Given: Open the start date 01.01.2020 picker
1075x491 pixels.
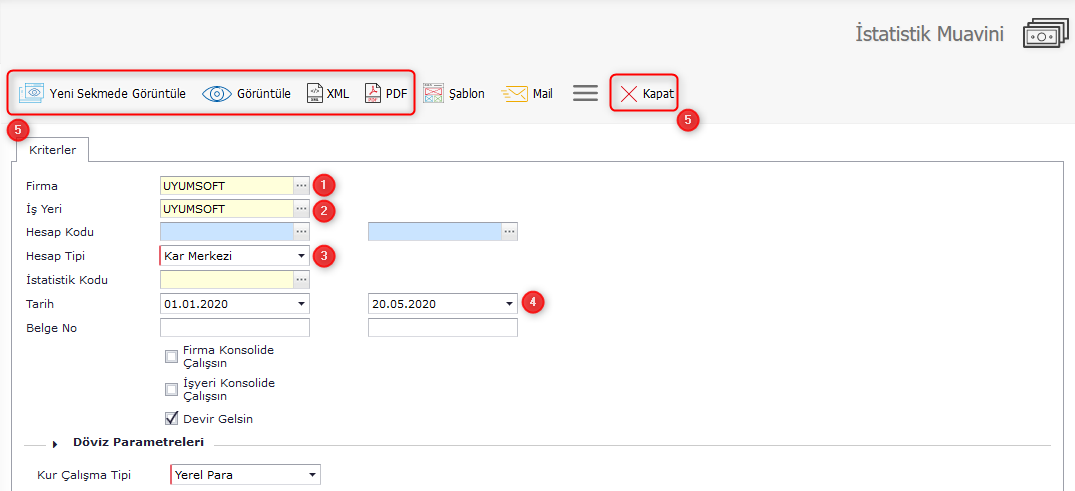Looking at the screenshot, I should point(301,304).
